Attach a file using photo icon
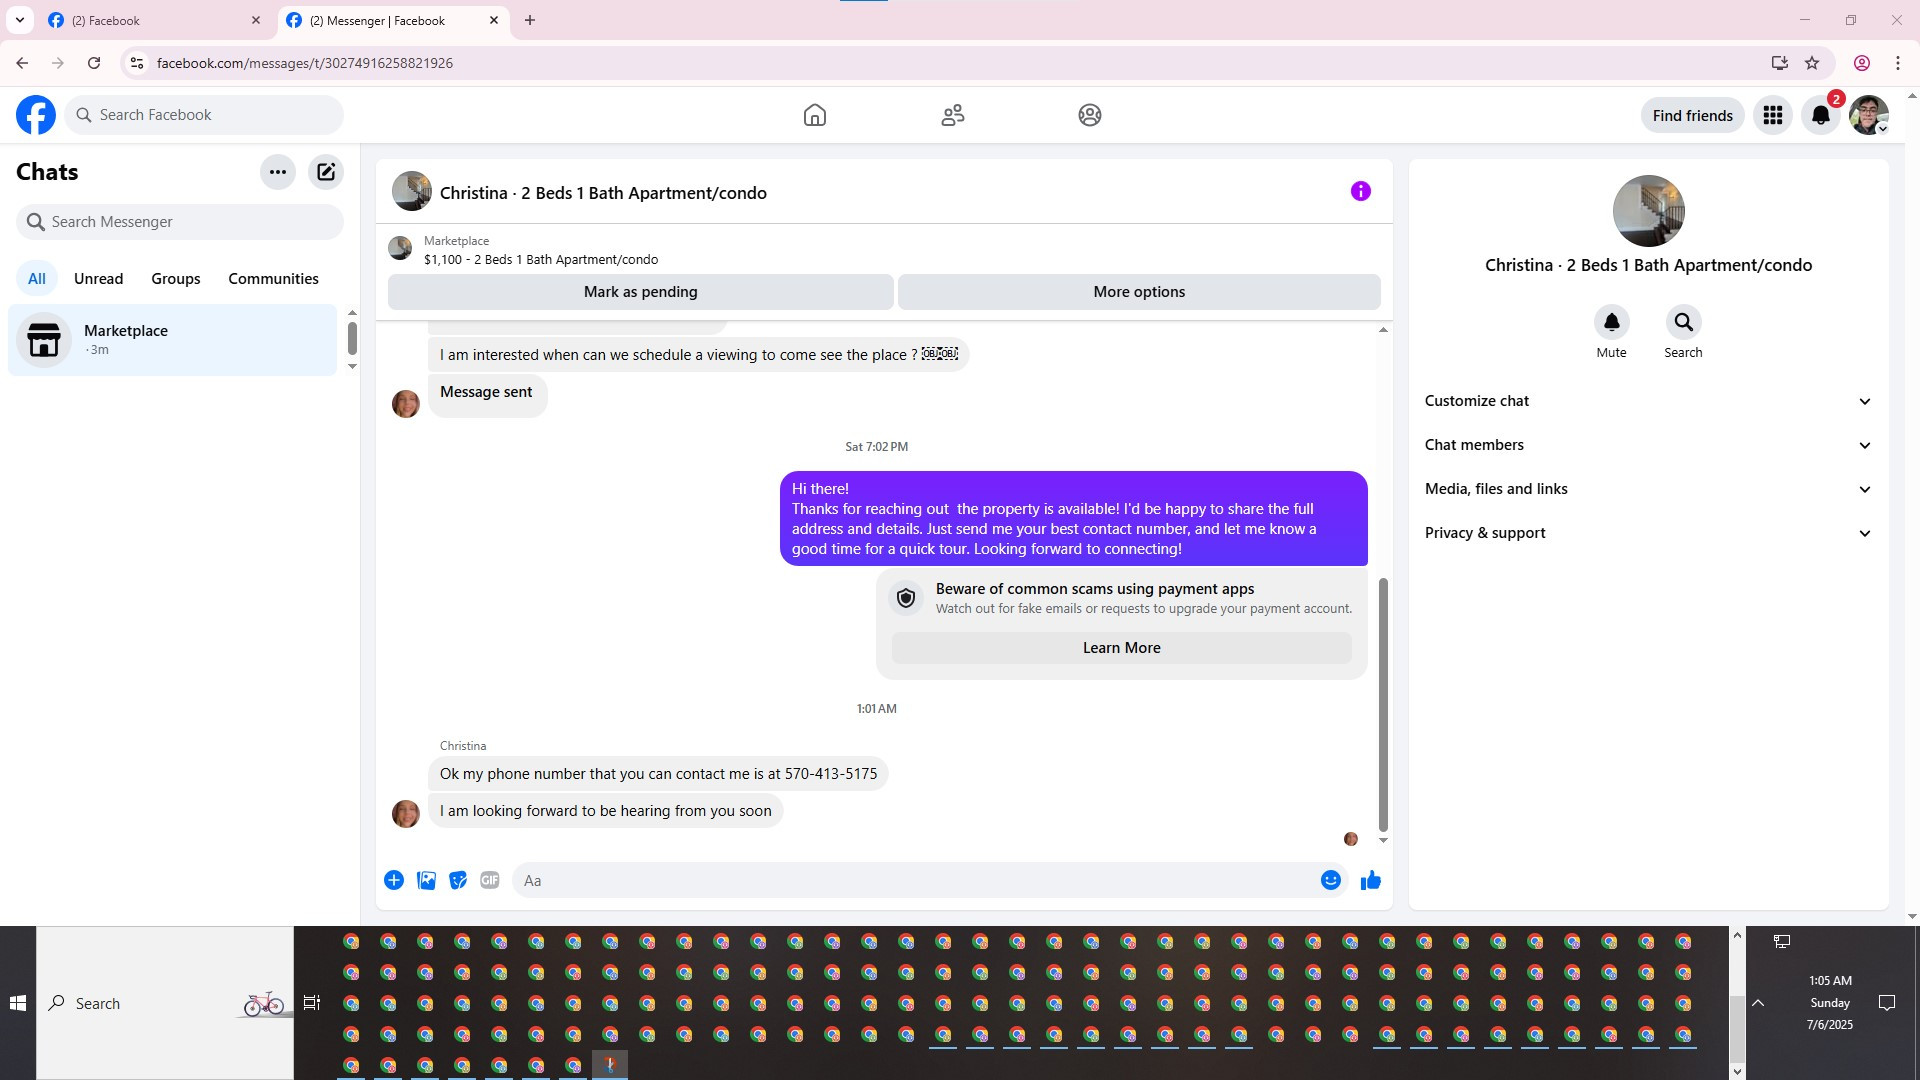This screenshot has width=1920, height=1080. pos(426,880)
